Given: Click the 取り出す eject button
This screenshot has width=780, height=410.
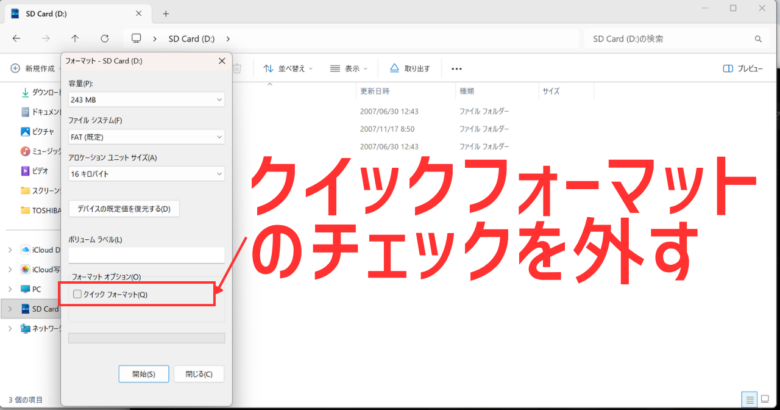Looking at the screenshot, I should click(x=409, y=69).
